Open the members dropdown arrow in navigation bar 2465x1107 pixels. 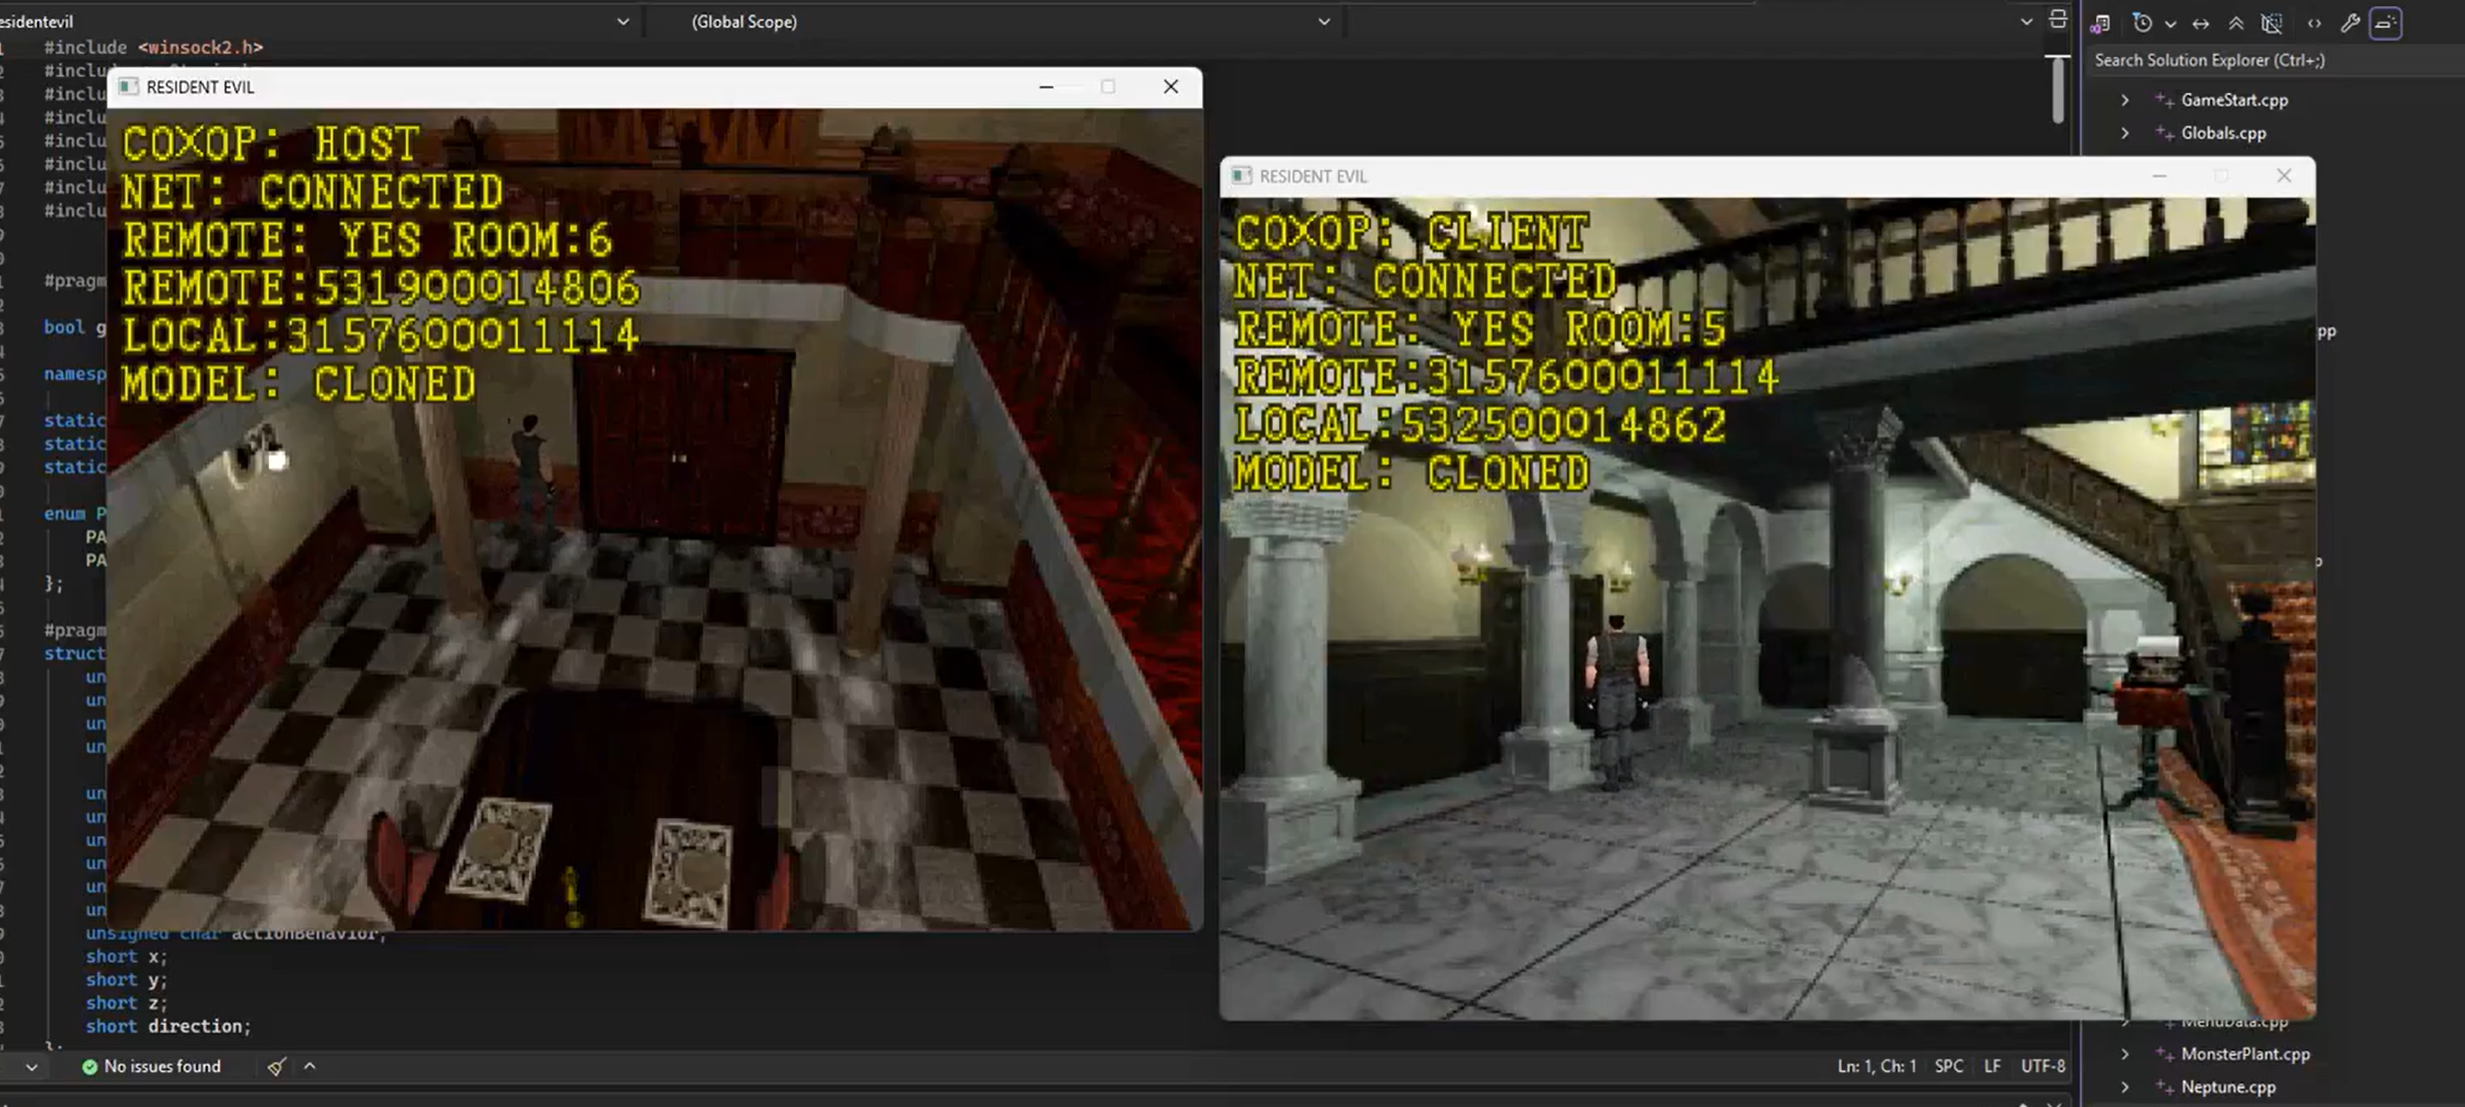(x=2026, y=21)
